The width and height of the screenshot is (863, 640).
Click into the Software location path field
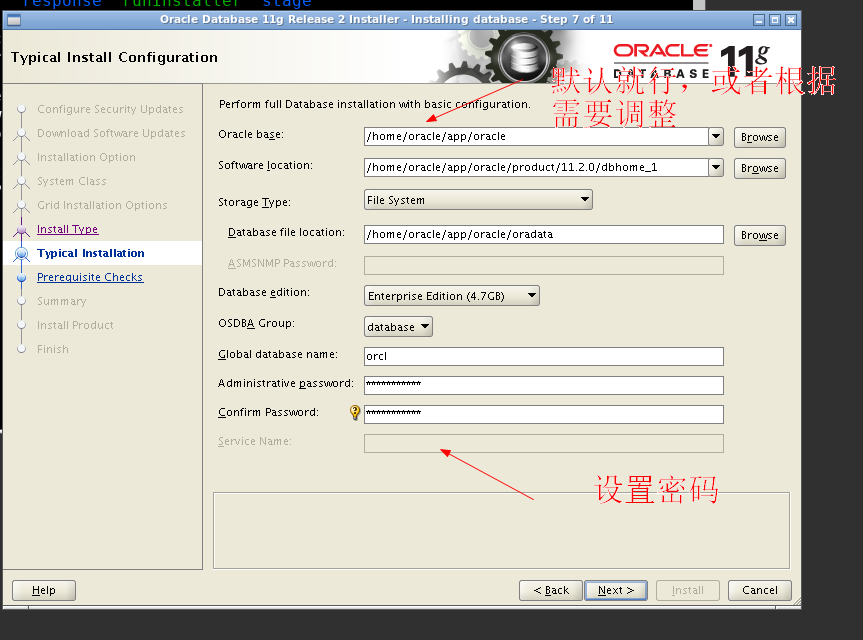click(536, 167)
